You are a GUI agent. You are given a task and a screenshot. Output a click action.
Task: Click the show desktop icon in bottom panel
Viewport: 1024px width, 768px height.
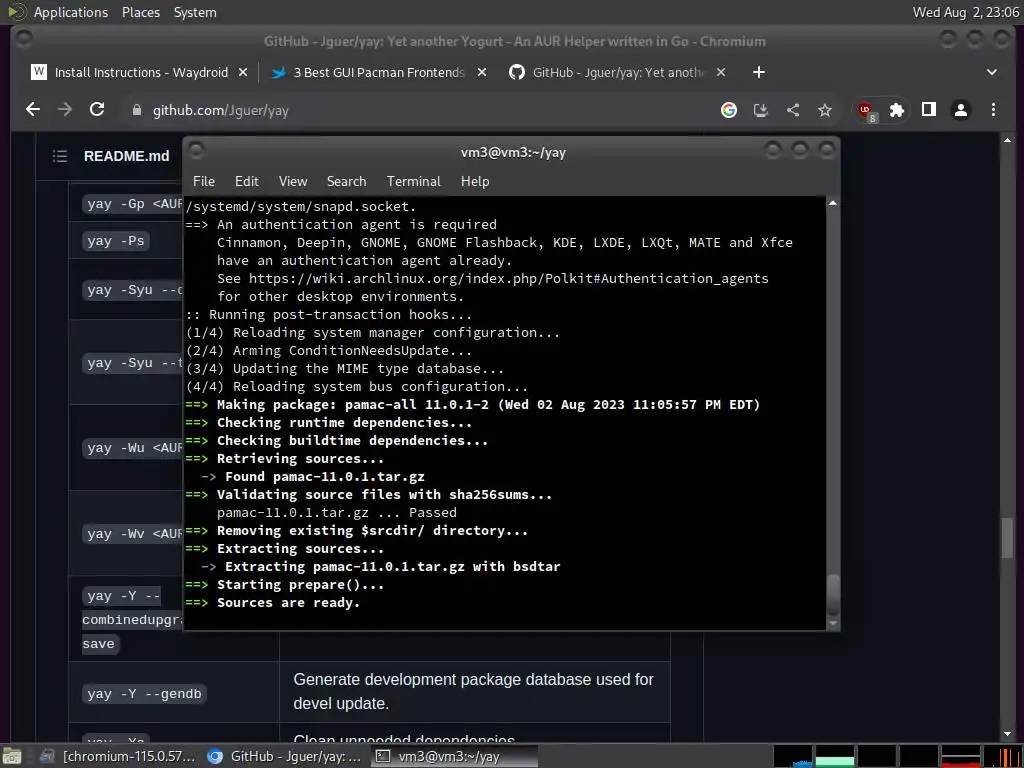click(11, 756)
